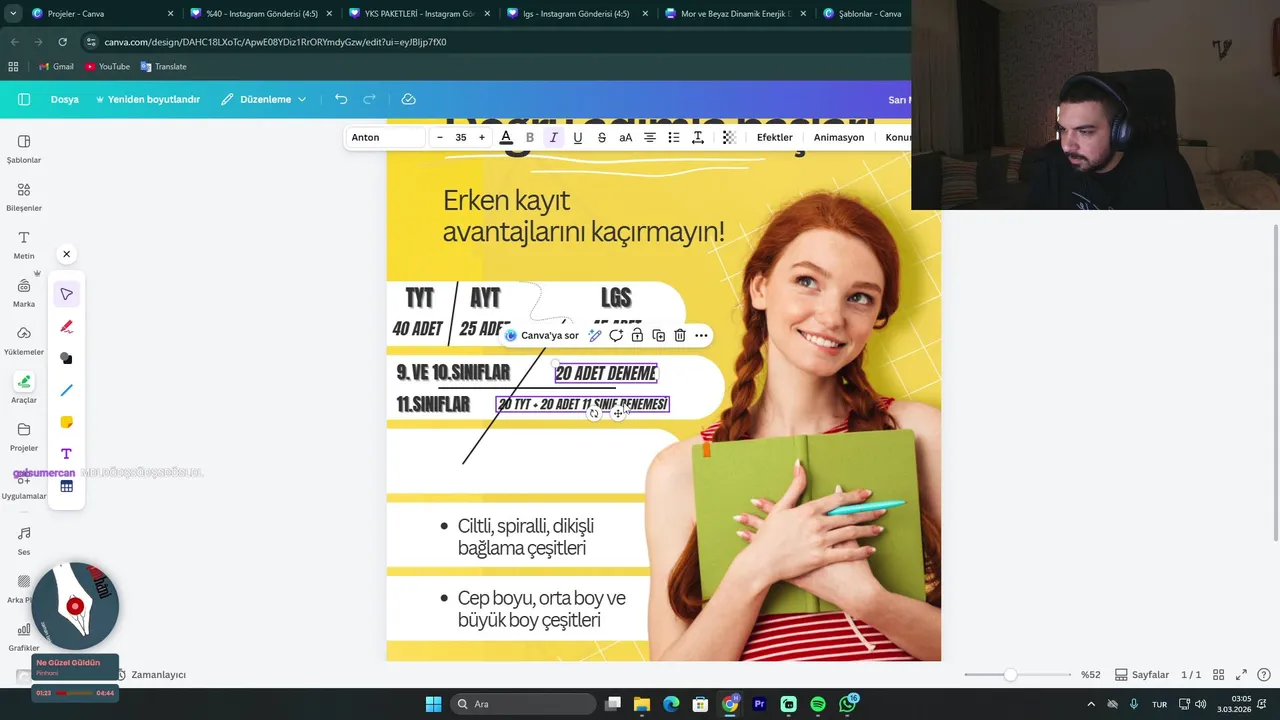Delete the selected element with trash
1280x720 pixels.
coord(680,336)
